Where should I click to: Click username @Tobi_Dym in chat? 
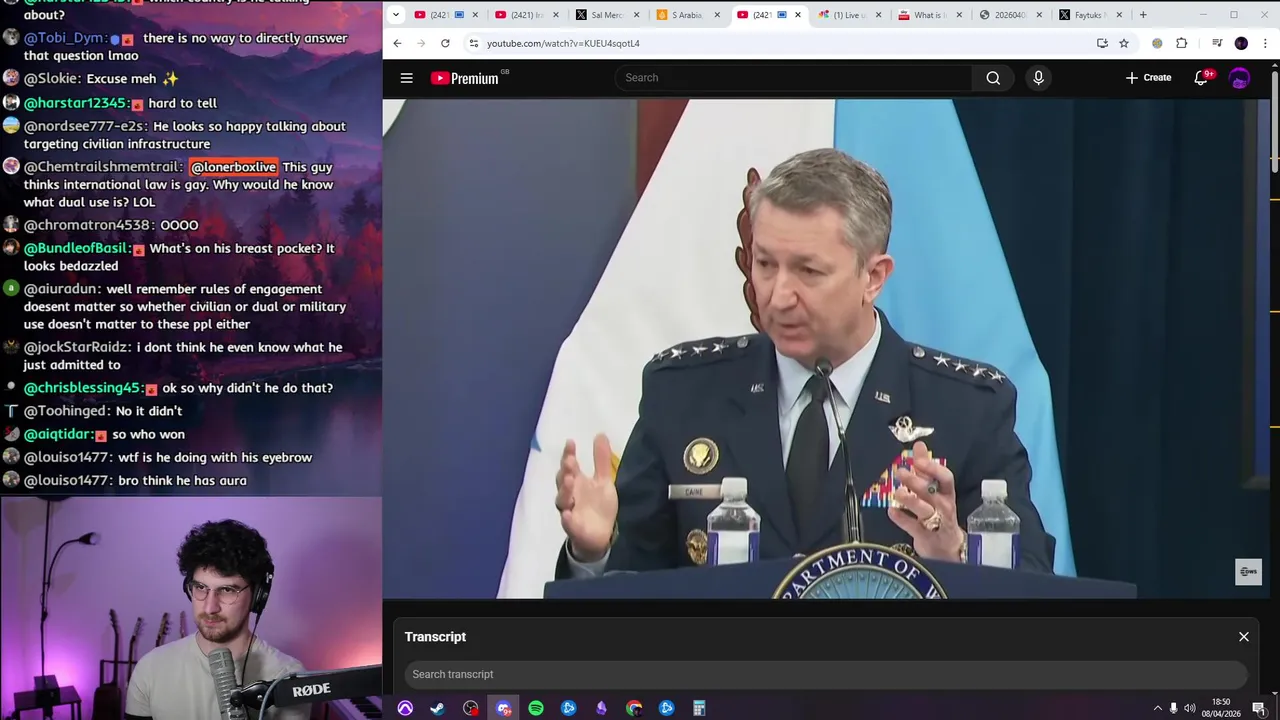(65, 38)
